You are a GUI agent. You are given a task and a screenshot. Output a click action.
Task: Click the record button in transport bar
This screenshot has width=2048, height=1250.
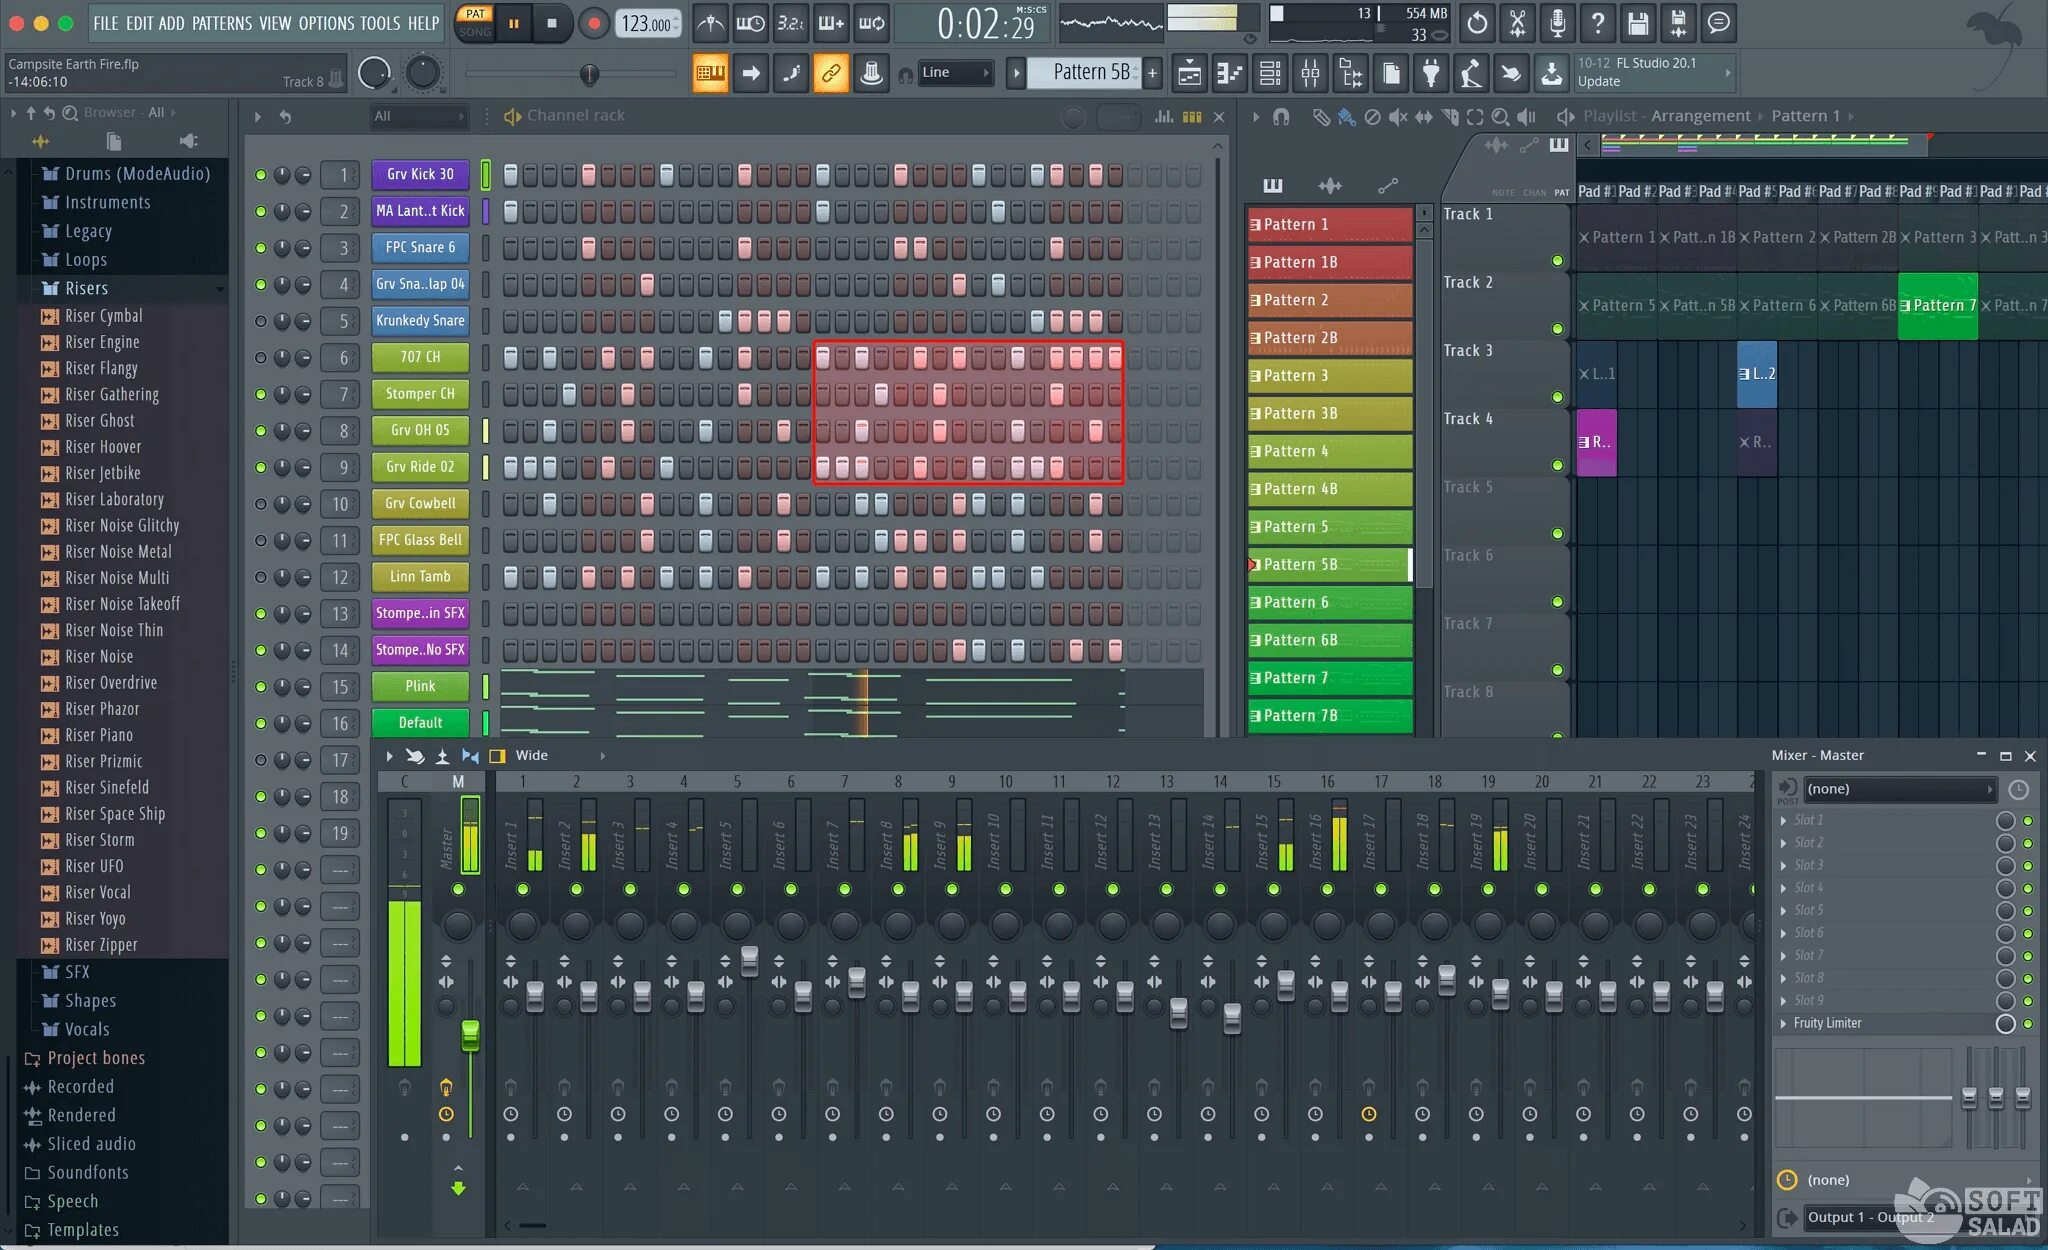point(595,22)
